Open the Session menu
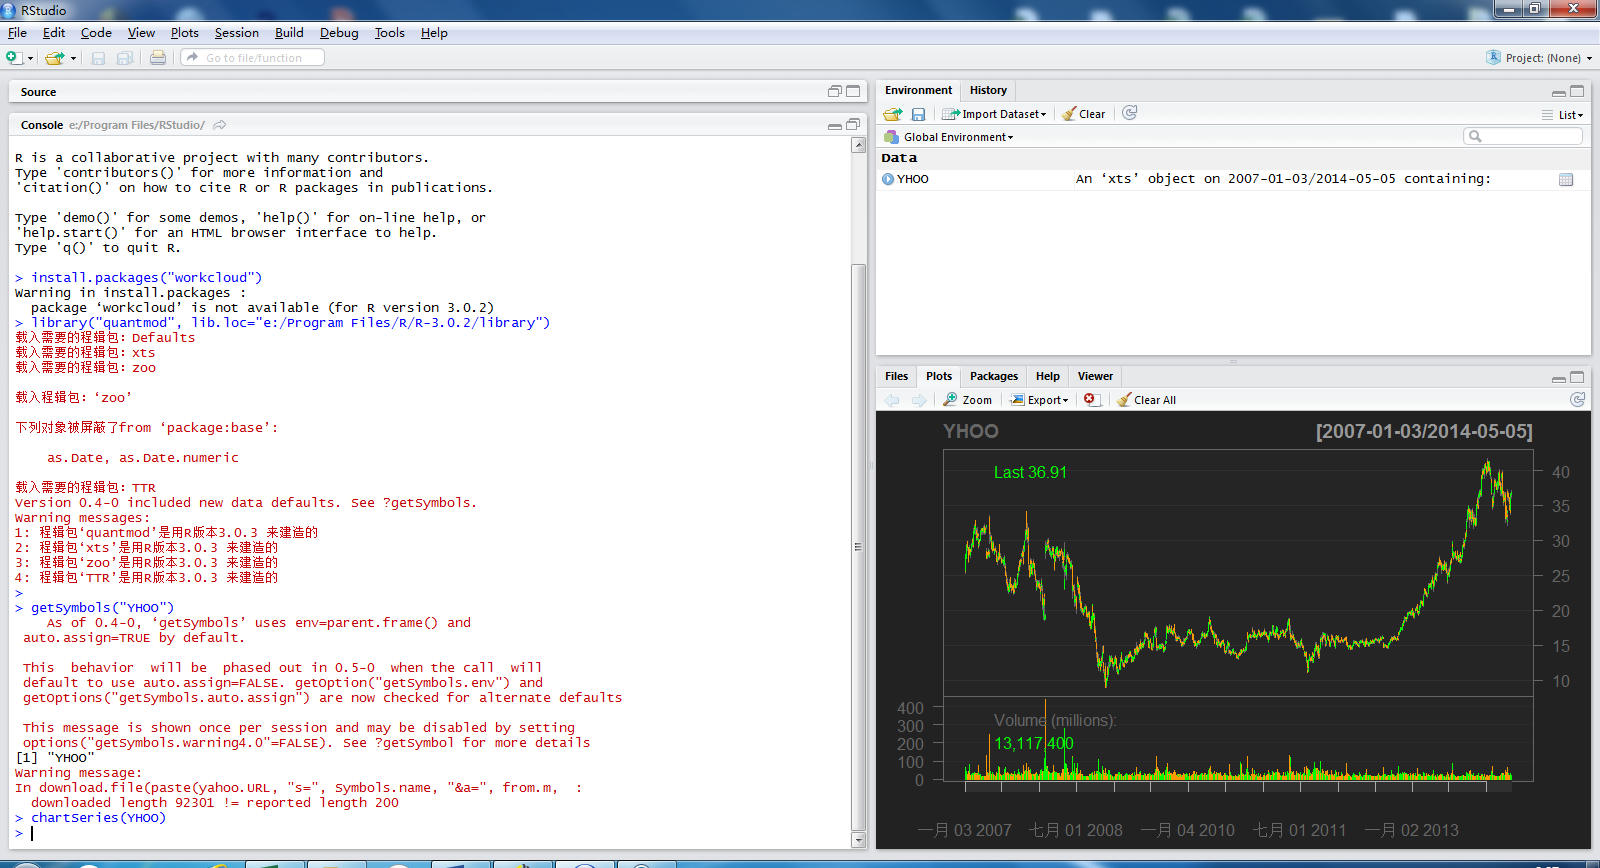 (x=236, y=33)
